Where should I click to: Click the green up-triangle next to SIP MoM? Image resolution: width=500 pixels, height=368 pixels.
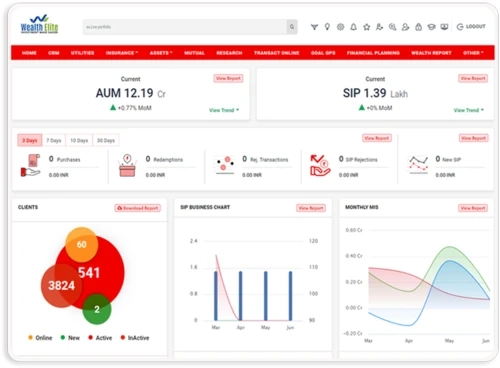[x=361, y=107]
